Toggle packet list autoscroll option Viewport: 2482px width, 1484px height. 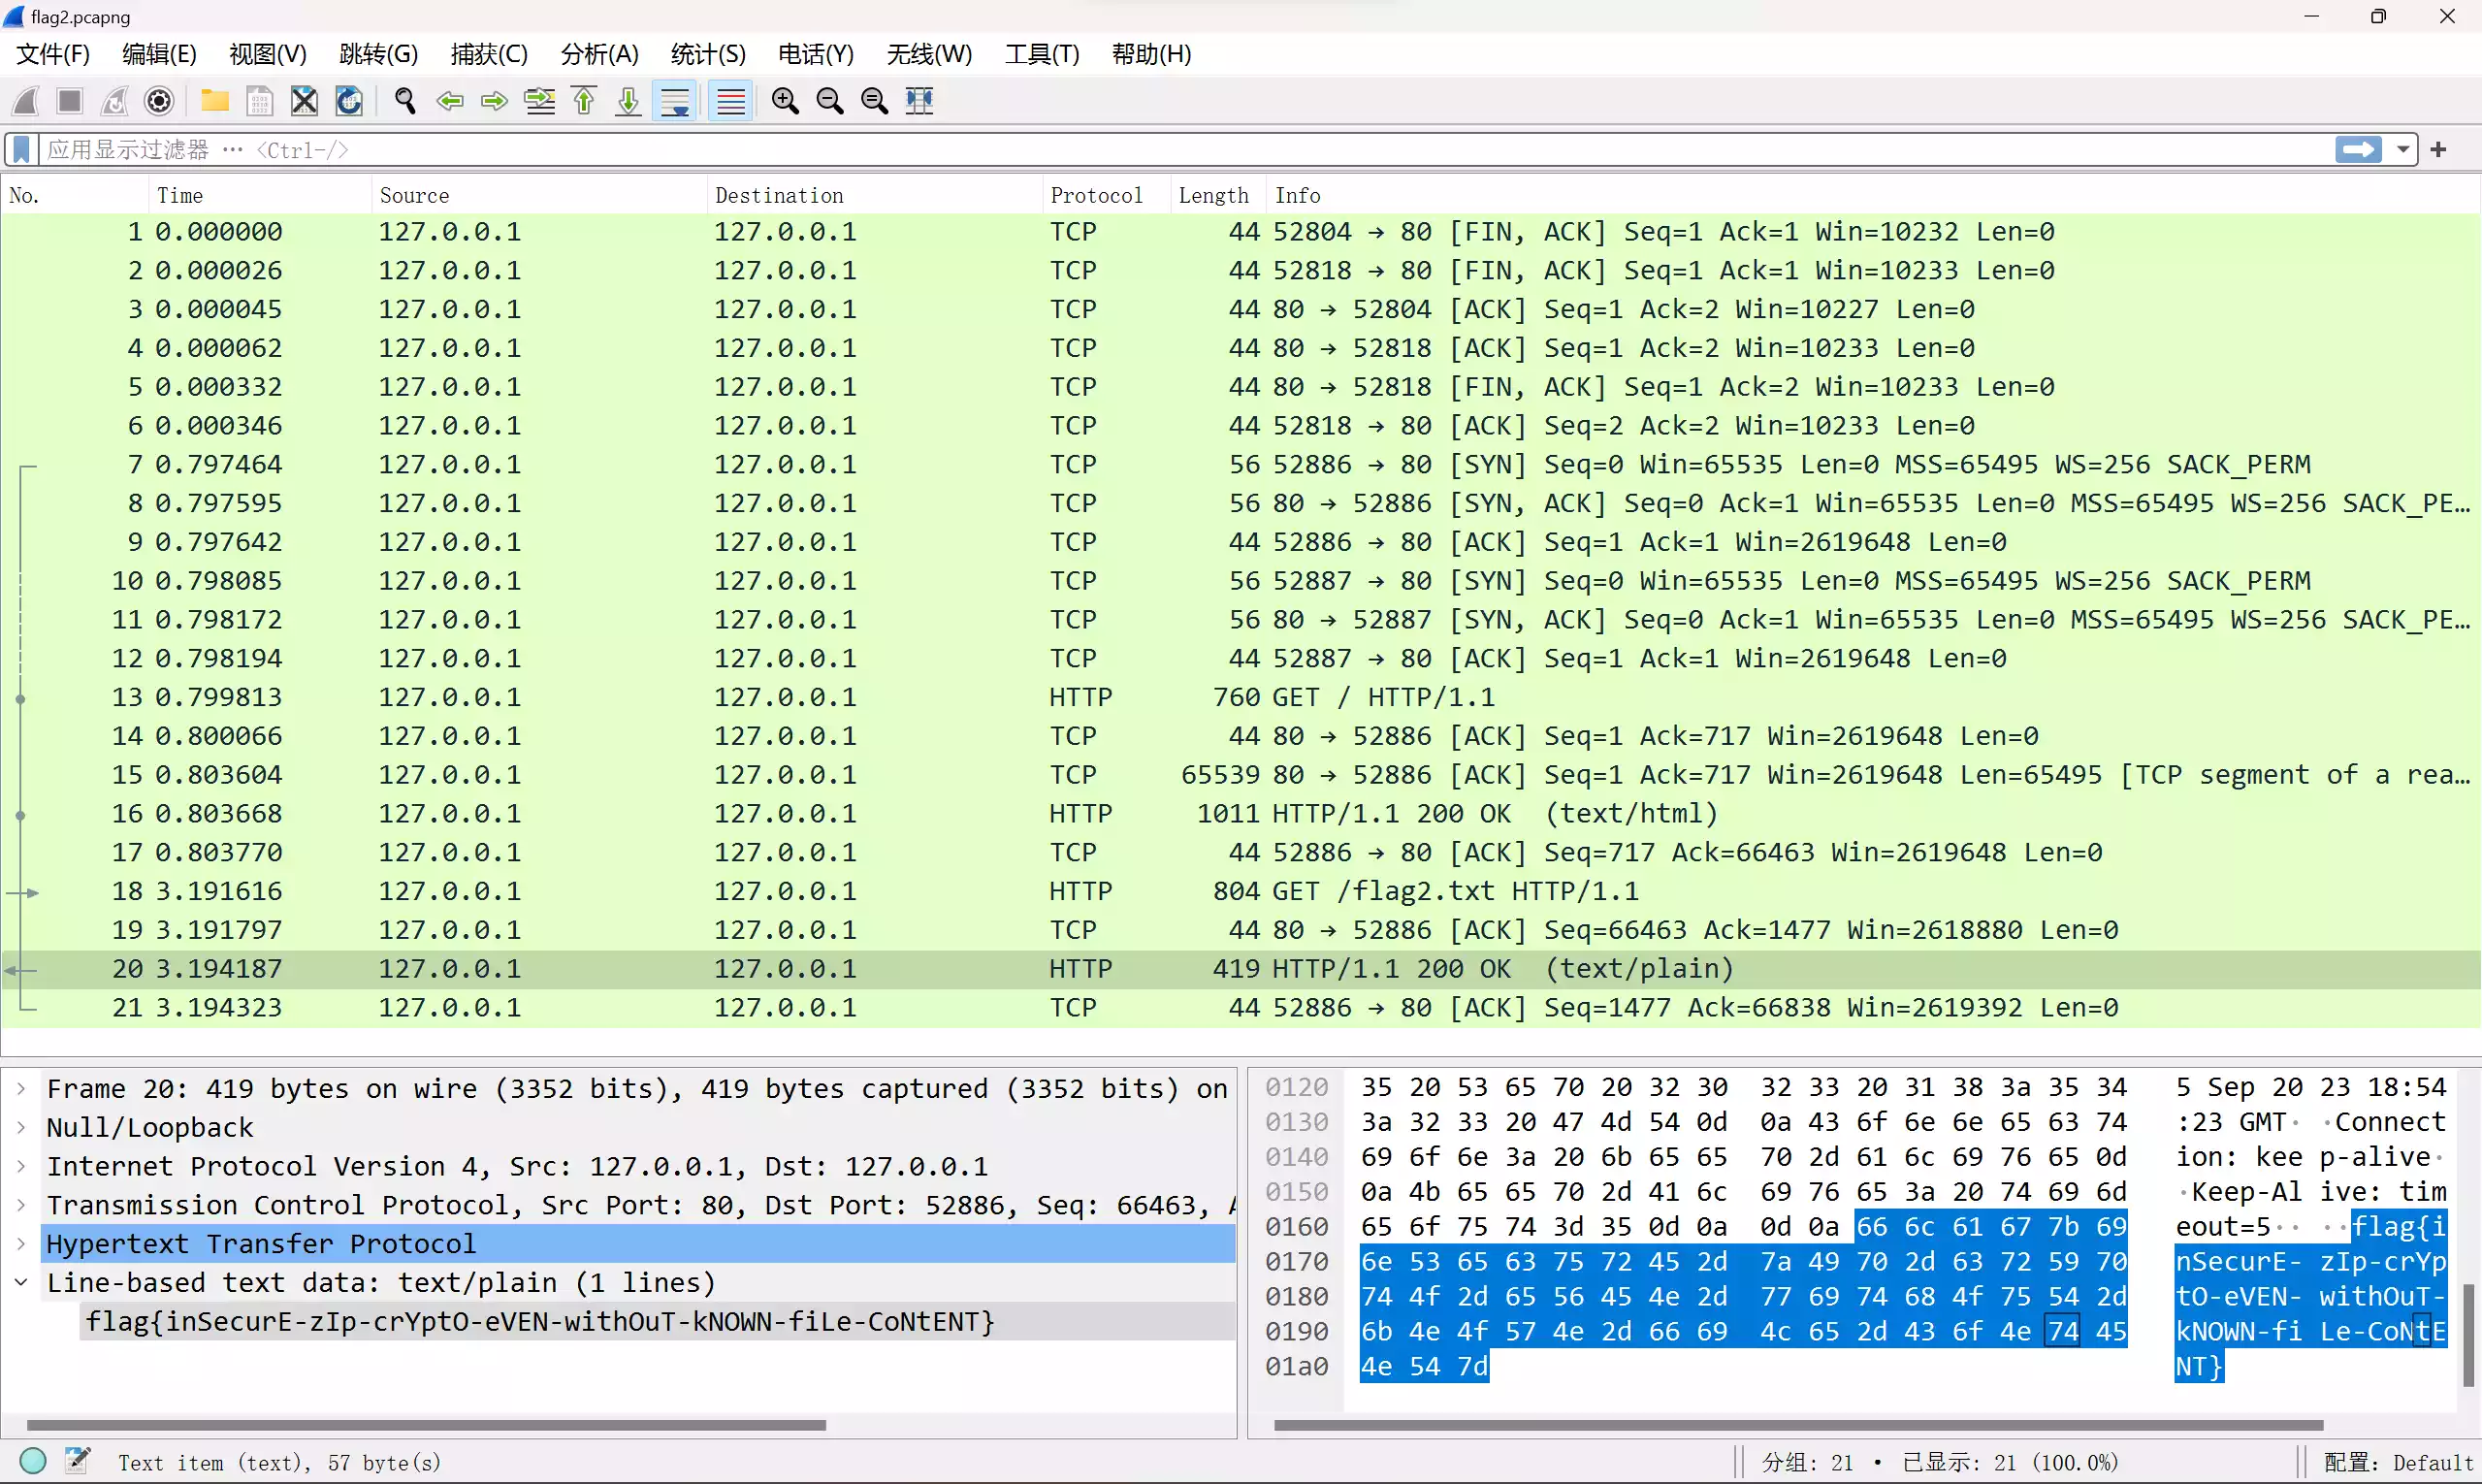coord(675,101)
